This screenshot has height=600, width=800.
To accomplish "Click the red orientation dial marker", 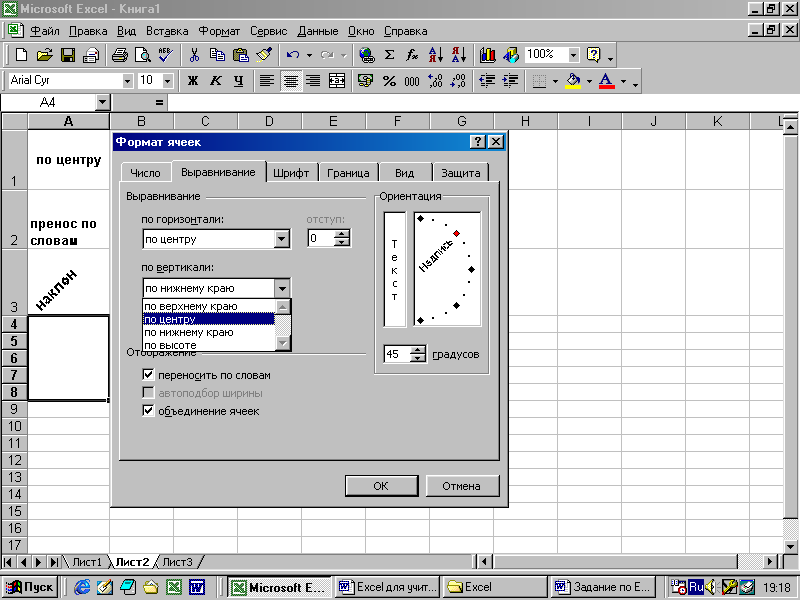I will coord(457,233).
